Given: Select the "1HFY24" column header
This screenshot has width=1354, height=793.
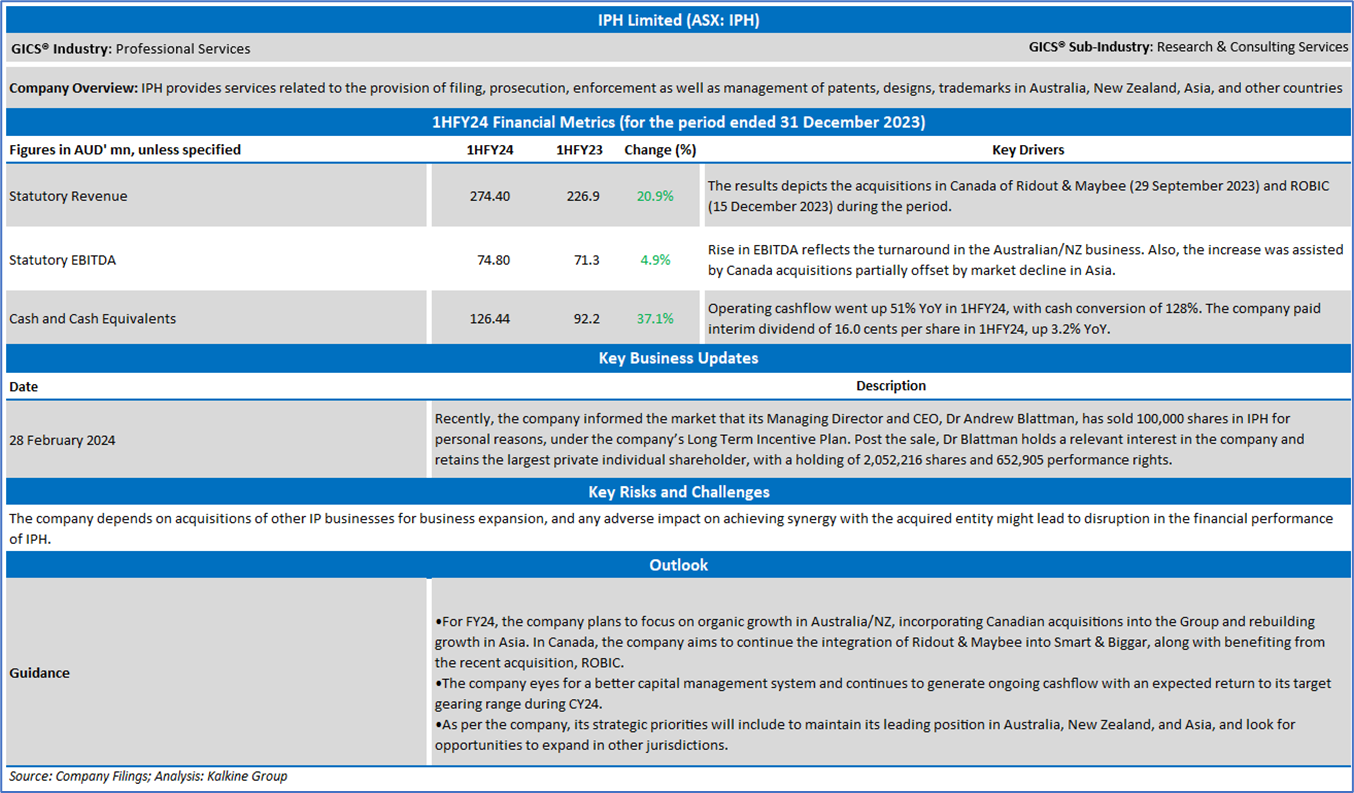Looking at the screenshot, I should coord(490,150).
